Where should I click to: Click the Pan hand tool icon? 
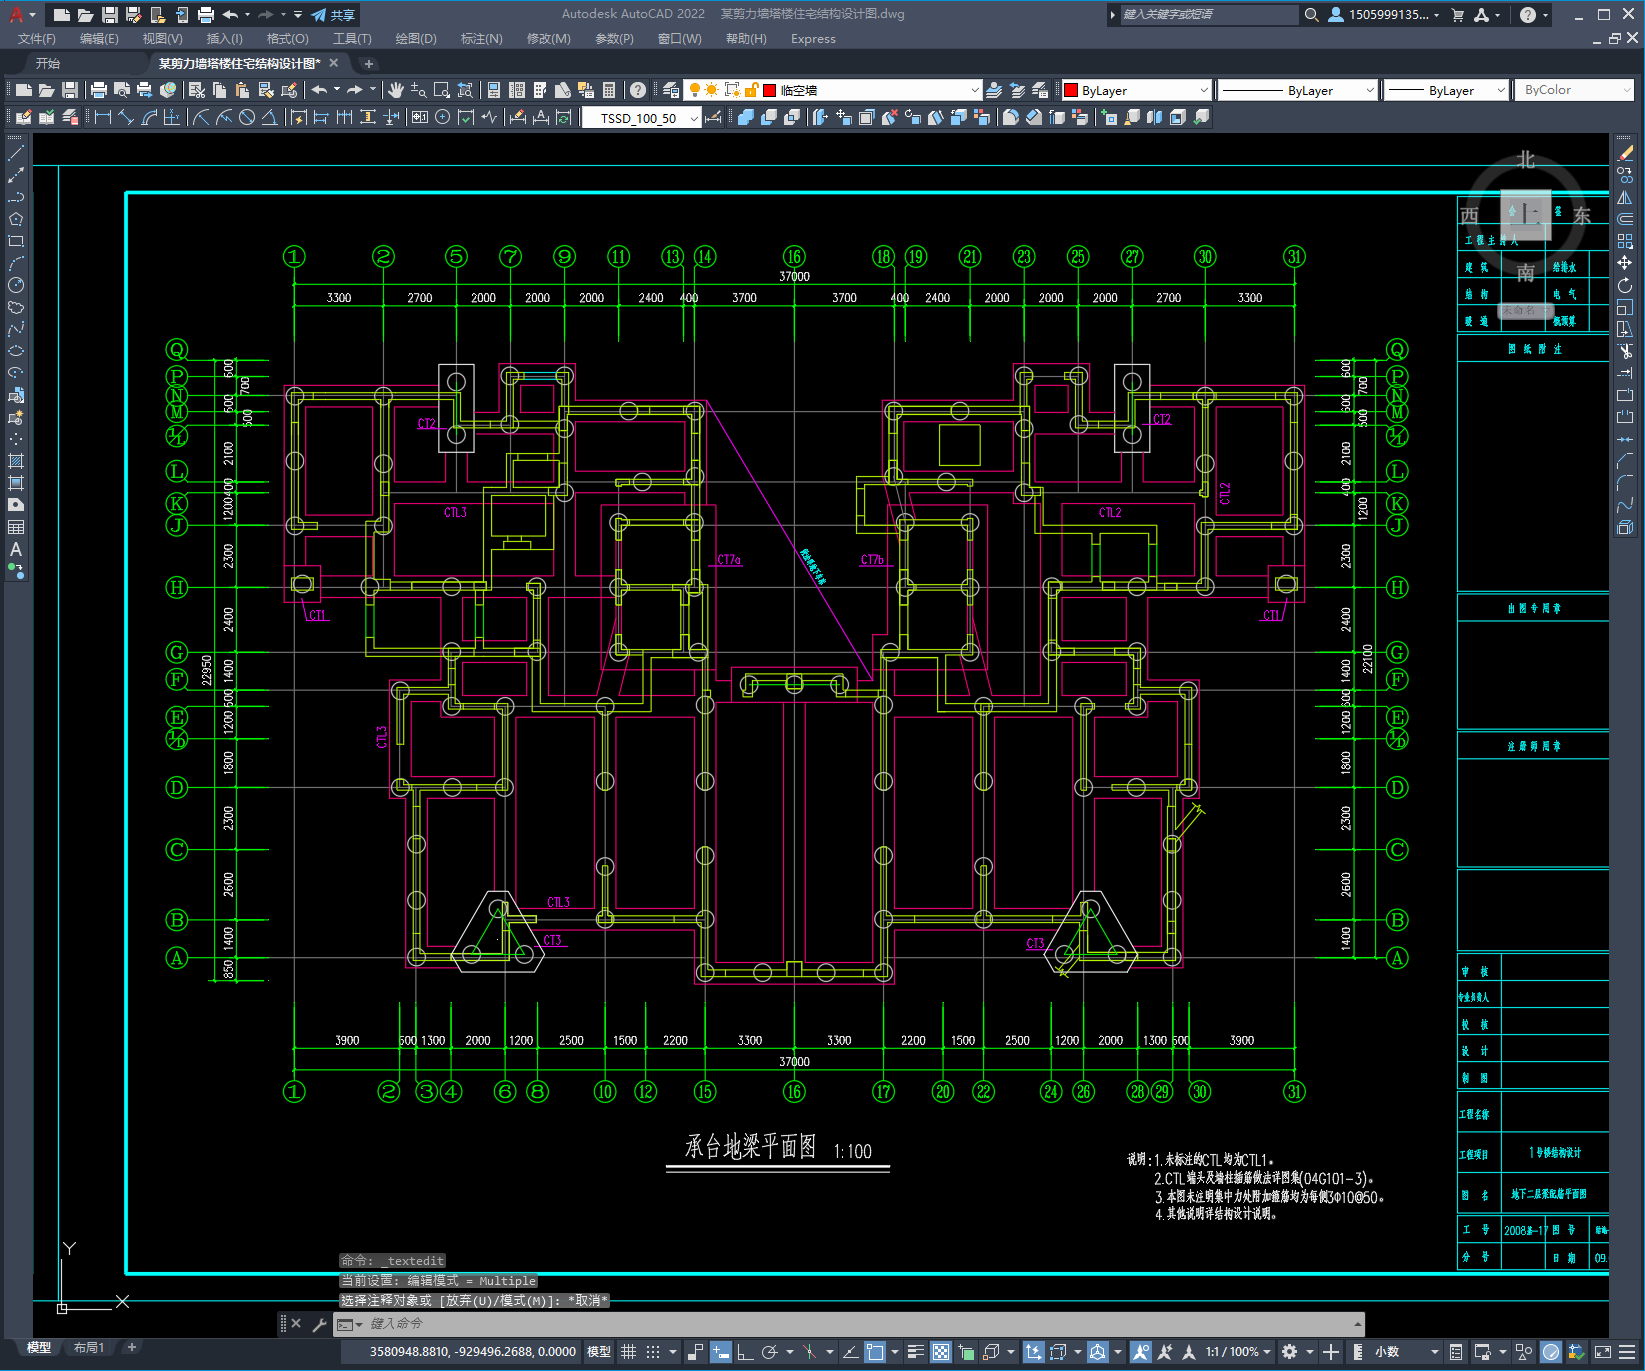pos(396,90)
